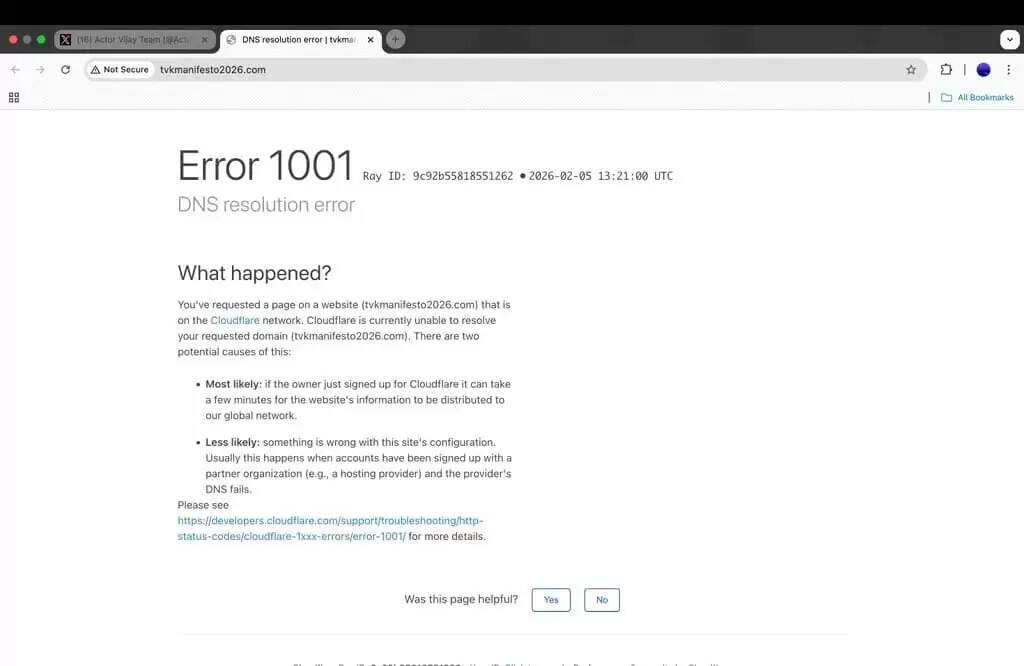Click the new tab plus button
This screenshot has width=1024, height=666.
point(396,40)
